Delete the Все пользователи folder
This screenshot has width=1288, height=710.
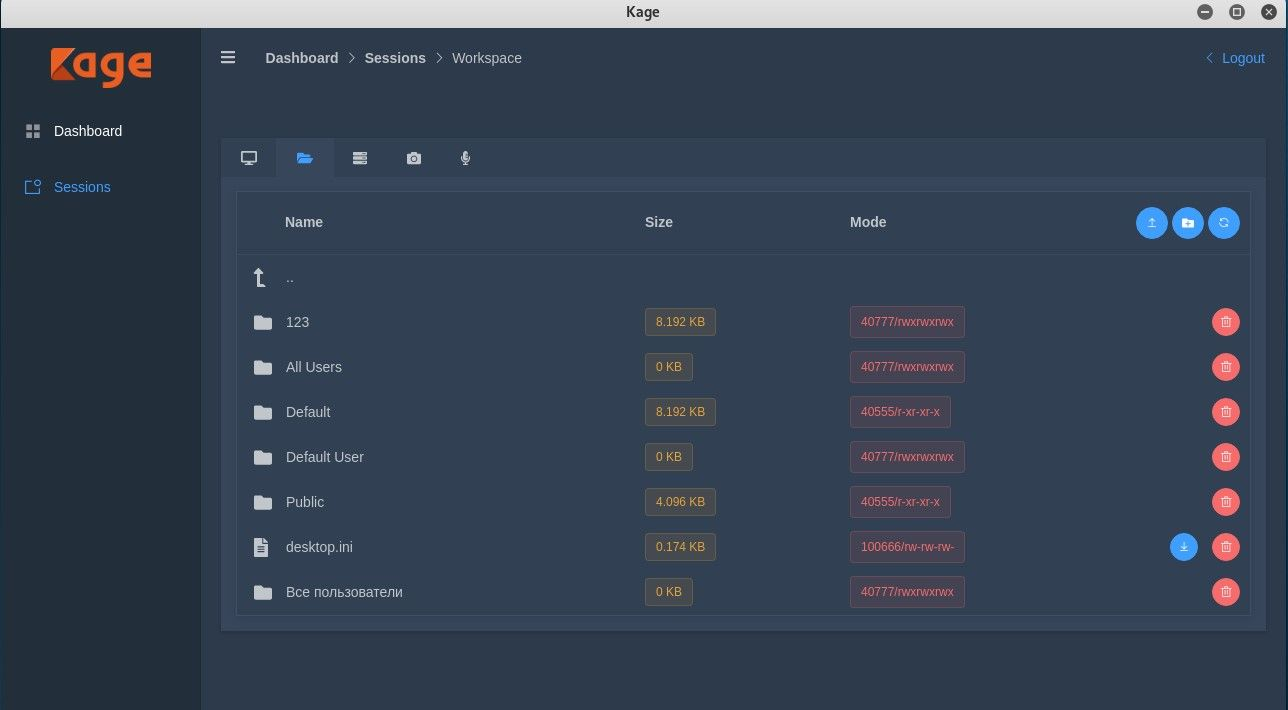coord(1226,592)
